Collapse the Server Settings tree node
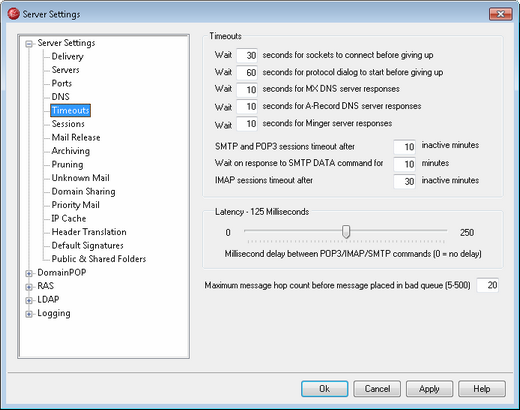The width and height of the screenshot is (520, 410). (29, 44)
